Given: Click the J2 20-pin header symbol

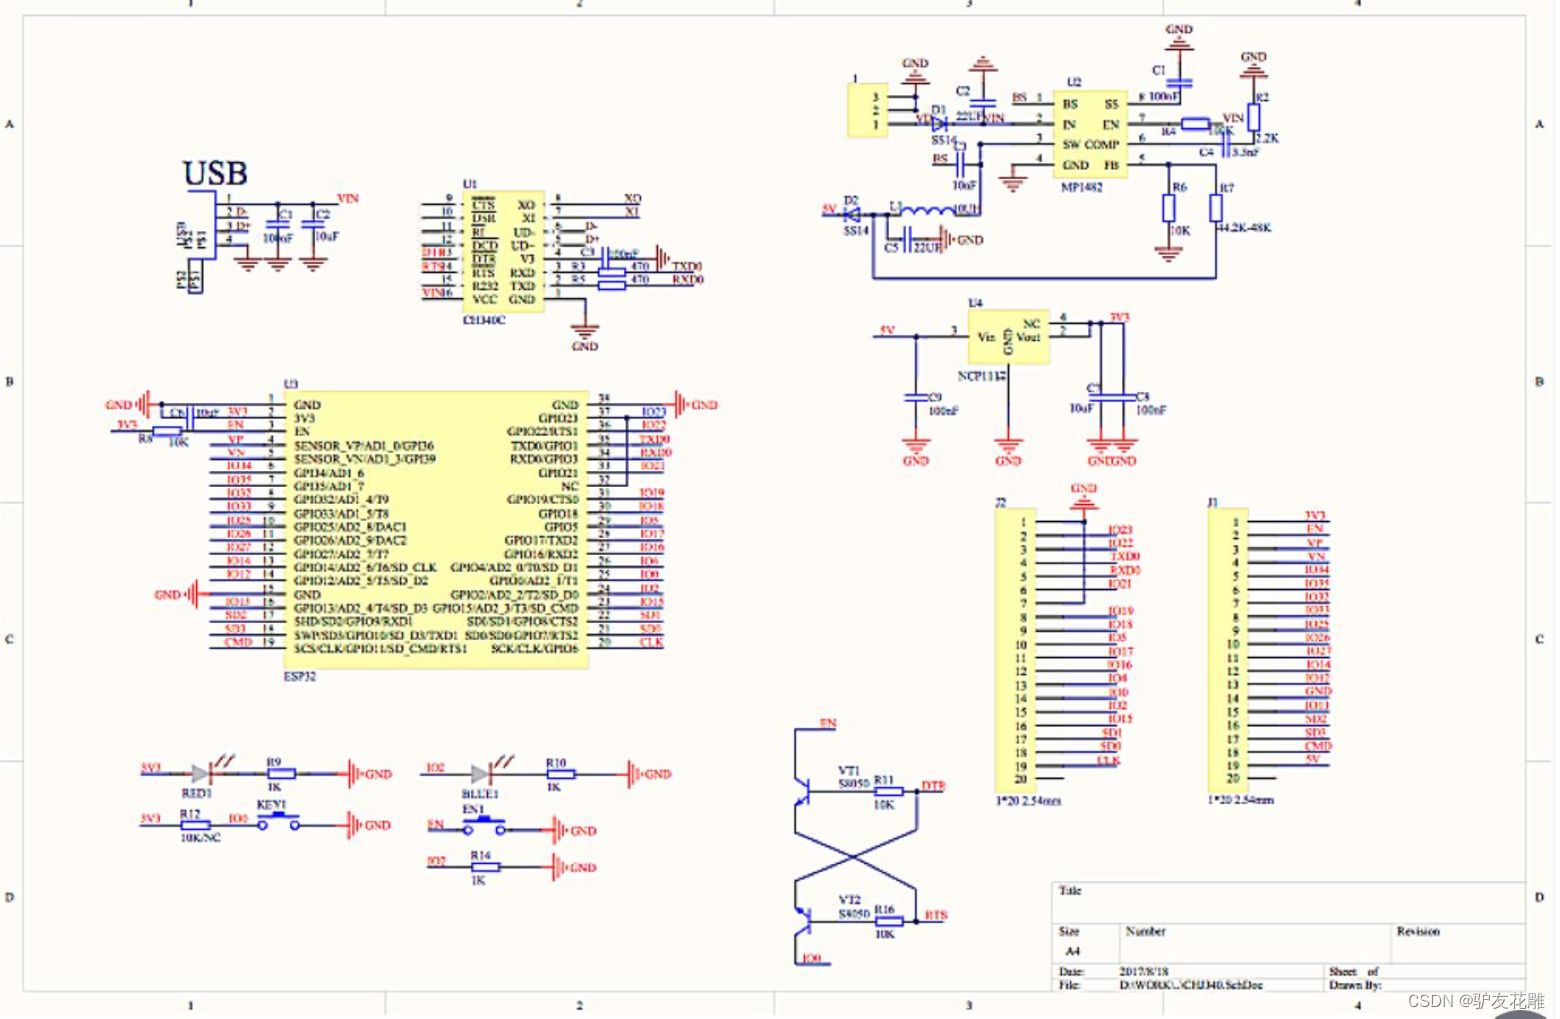Looking at the screenshot, I should [1014, 649].
